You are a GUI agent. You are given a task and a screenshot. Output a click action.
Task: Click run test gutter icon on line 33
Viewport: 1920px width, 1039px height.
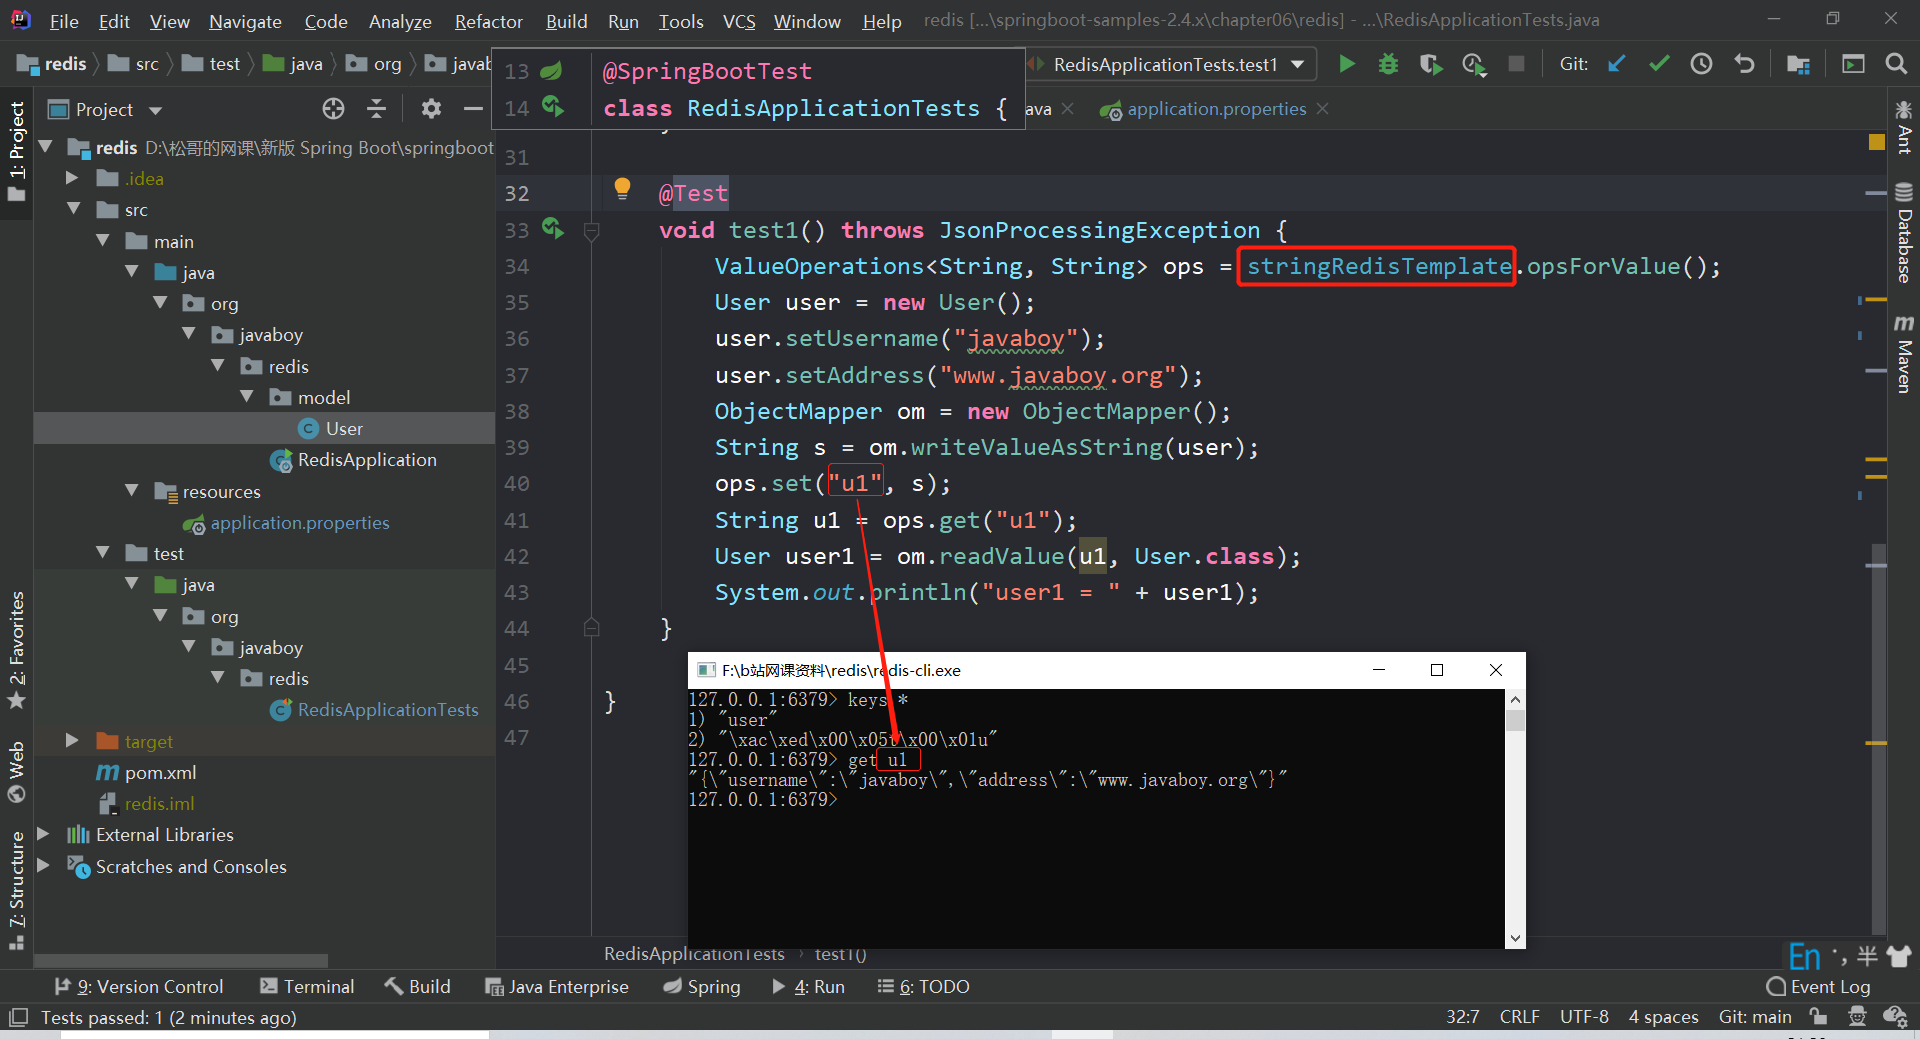click(x=553, y=229)
